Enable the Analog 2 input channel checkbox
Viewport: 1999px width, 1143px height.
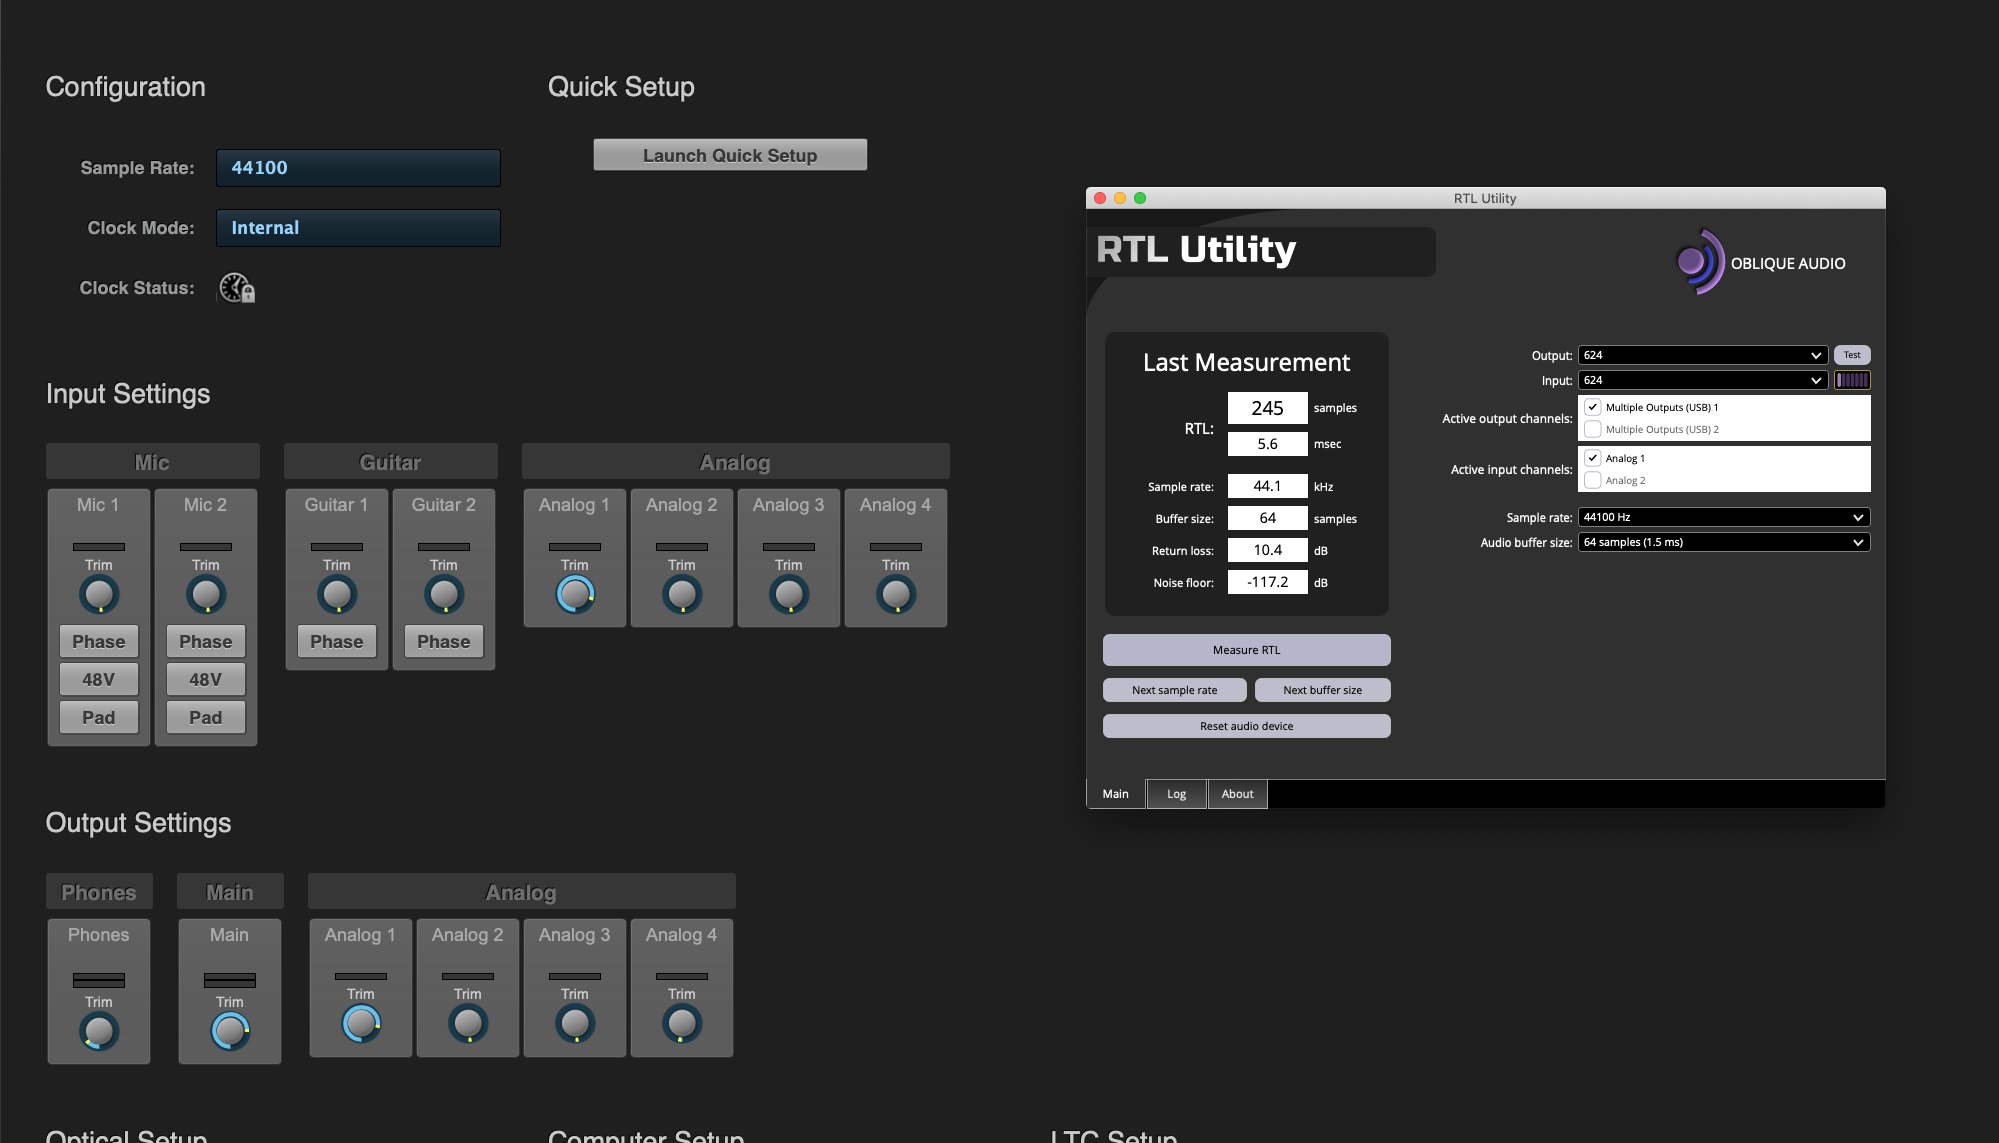pos(1593,480)
